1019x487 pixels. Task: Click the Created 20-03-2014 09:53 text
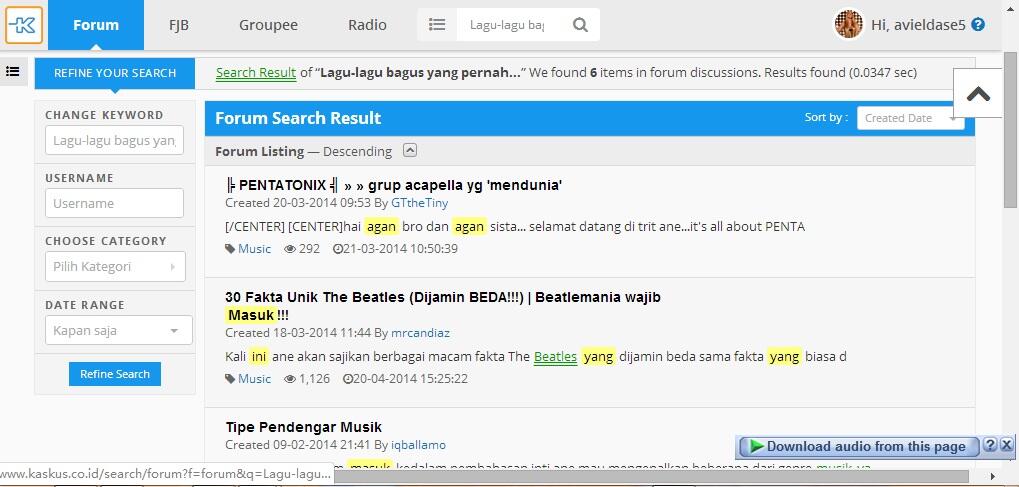click(x=298, y=203)
